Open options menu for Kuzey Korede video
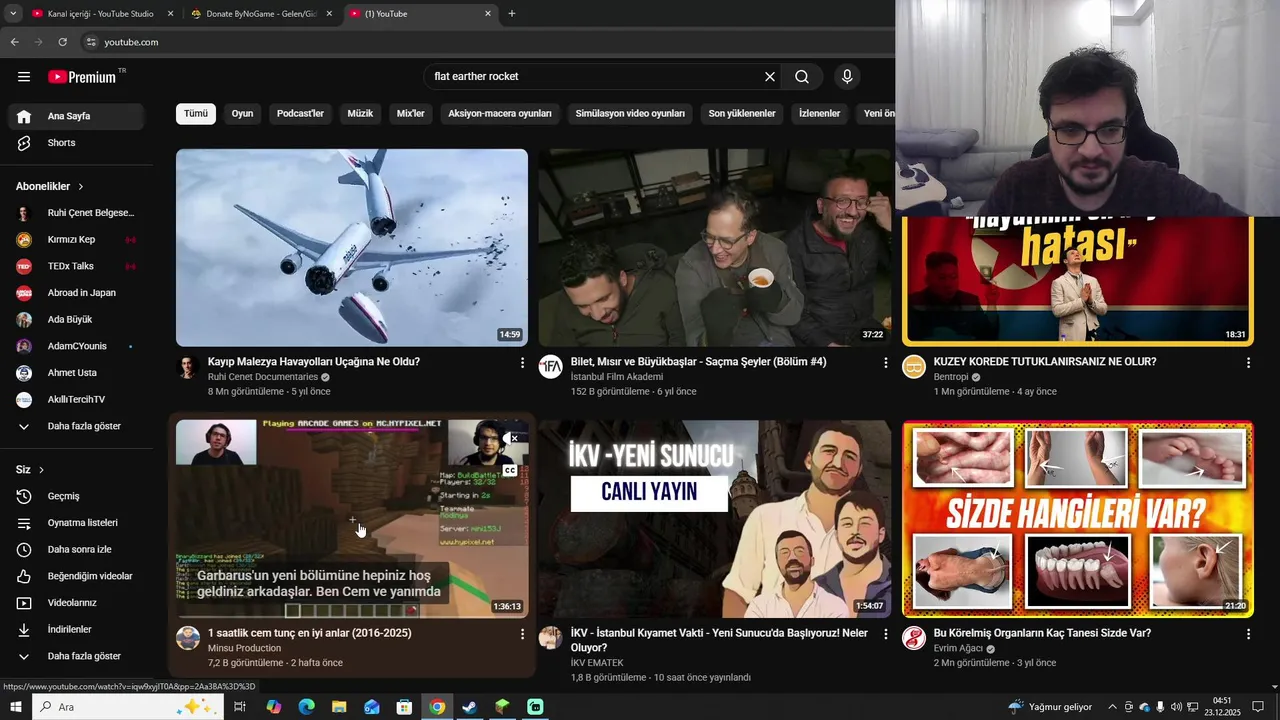1280x720 pixels. (x=1248, y=363)
